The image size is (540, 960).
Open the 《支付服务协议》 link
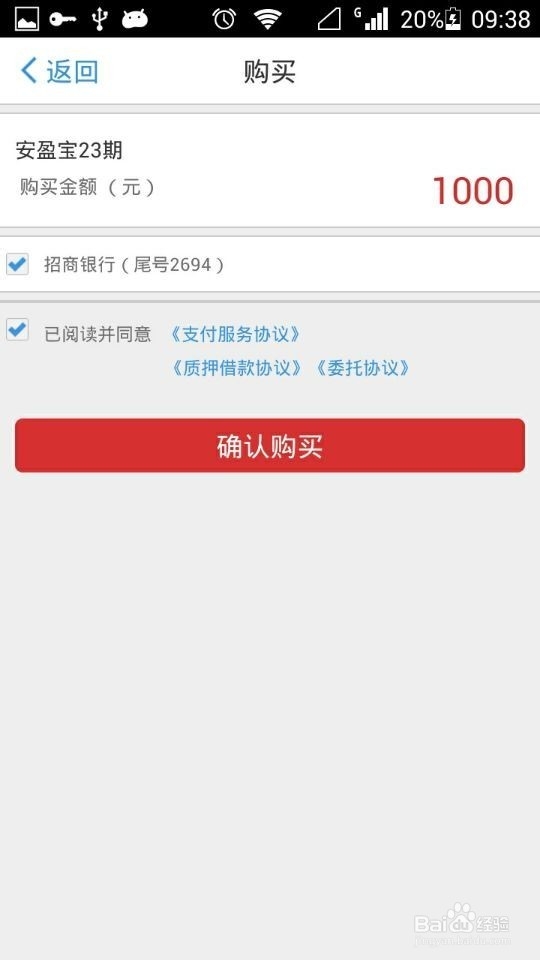coord(235,334)
